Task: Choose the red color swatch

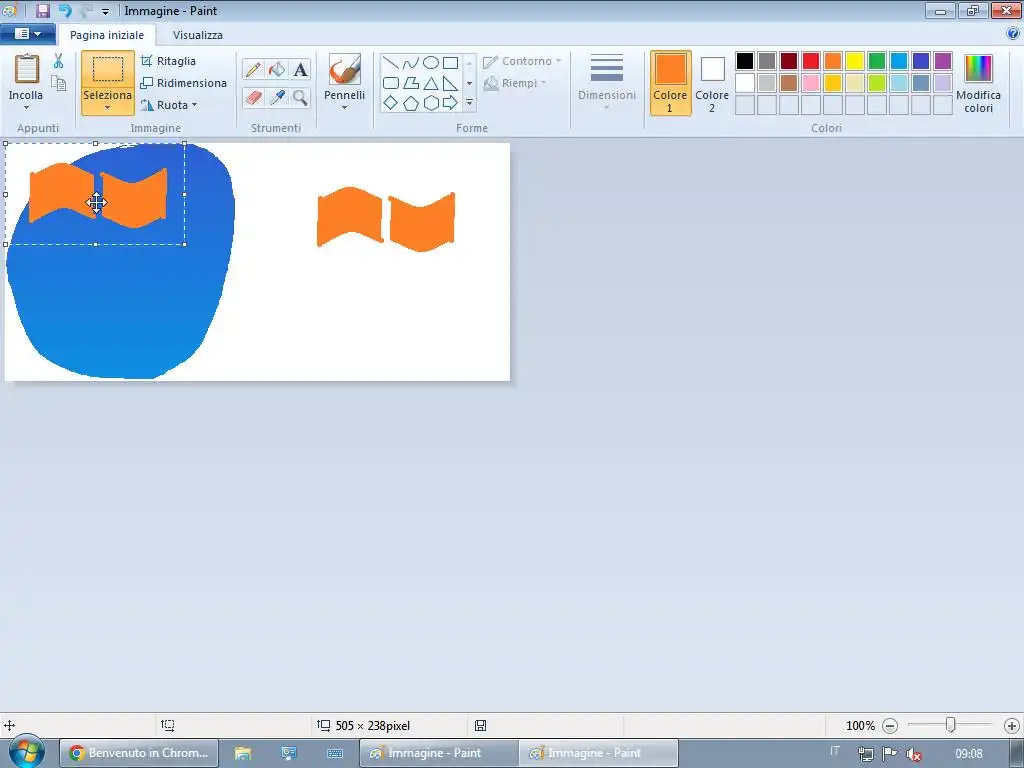Action: tap(811, 61)
